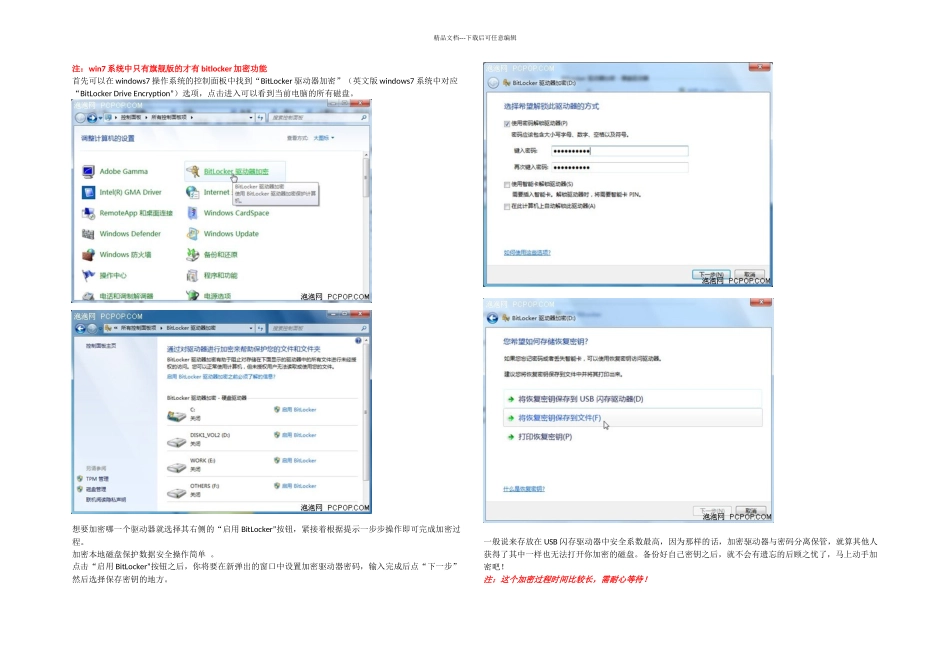950x672 pixels.
Task: Open Windows CardSpace icon
Action: tap(193, 213)
